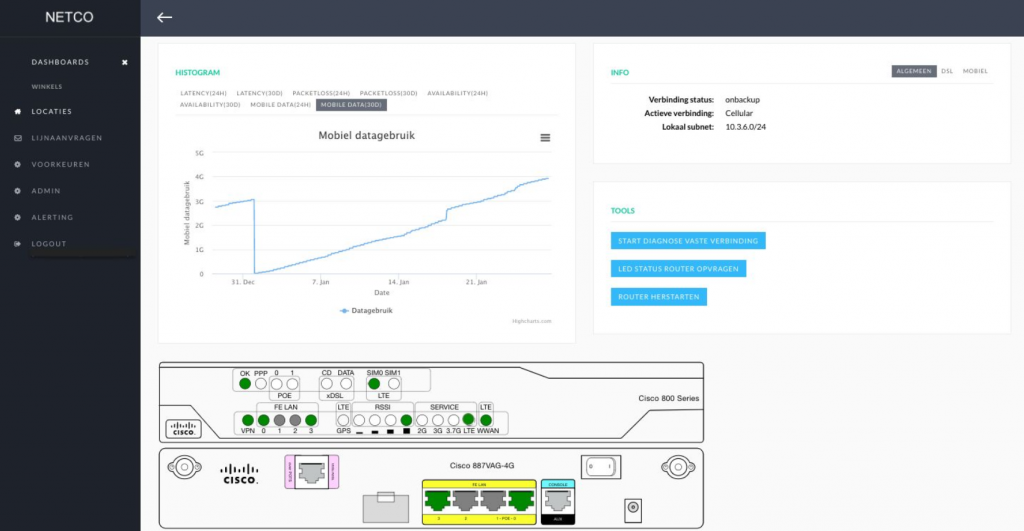Click the gear icon beside Admin
The height and width of the screenshot is (531, 1024).
(18, 191)
